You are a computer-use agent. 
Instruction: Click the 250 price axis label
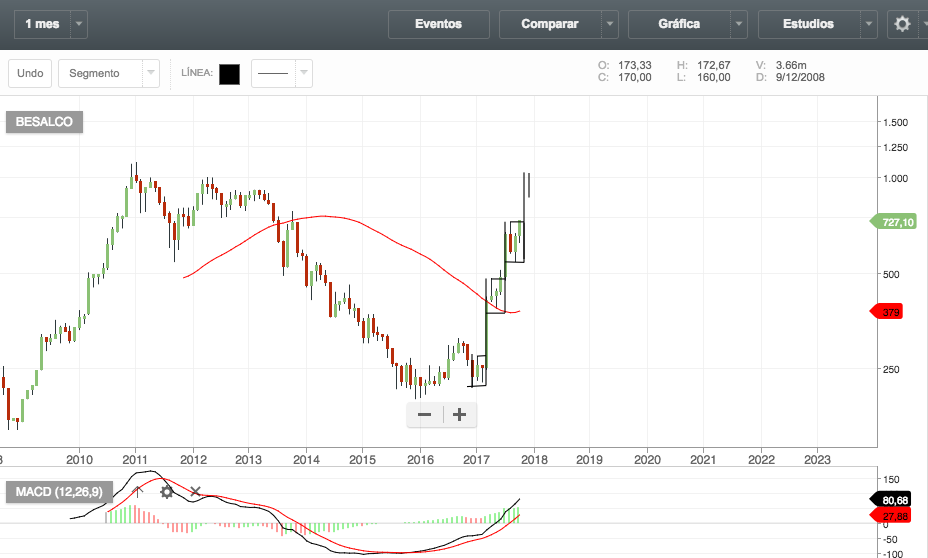click(891, 369)
